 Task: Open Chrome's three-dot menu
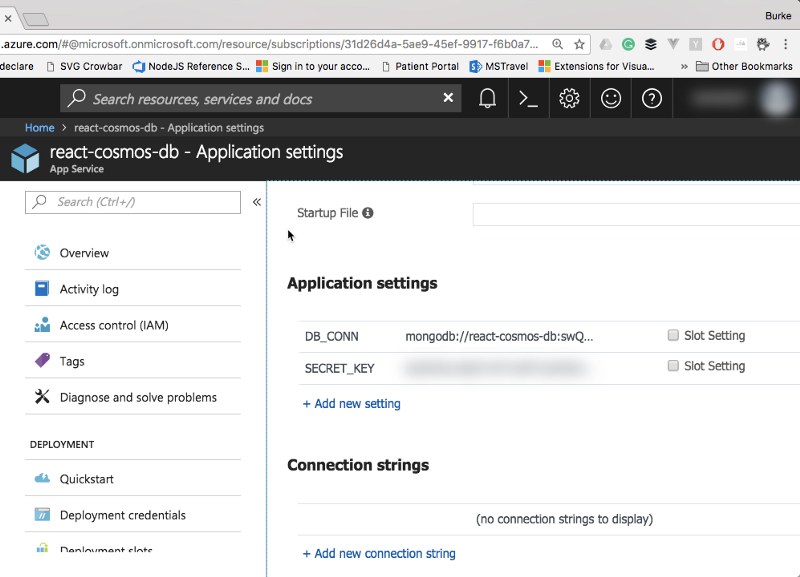(x=786, y=44)
